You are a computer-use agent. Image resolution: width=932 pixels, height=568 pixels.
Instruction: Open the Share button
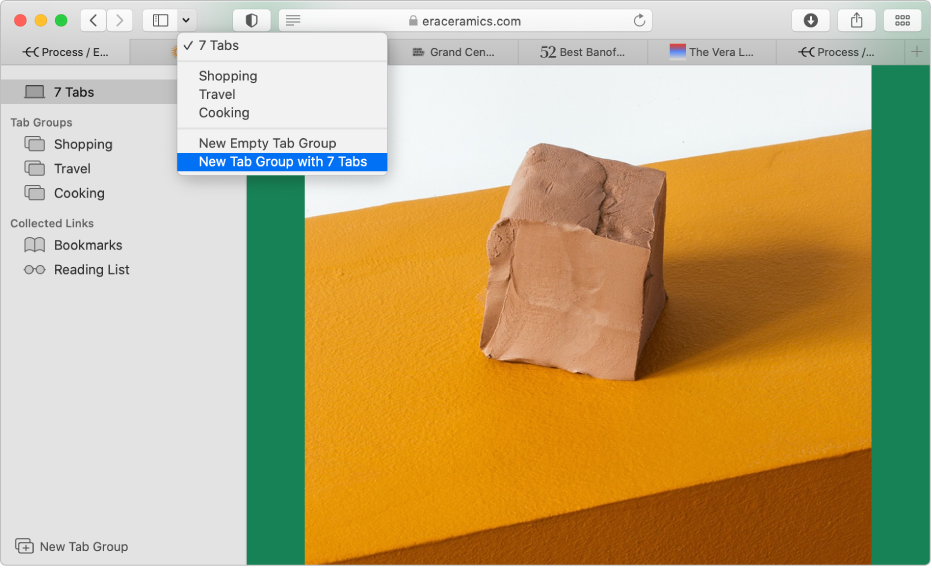[857, 21]
